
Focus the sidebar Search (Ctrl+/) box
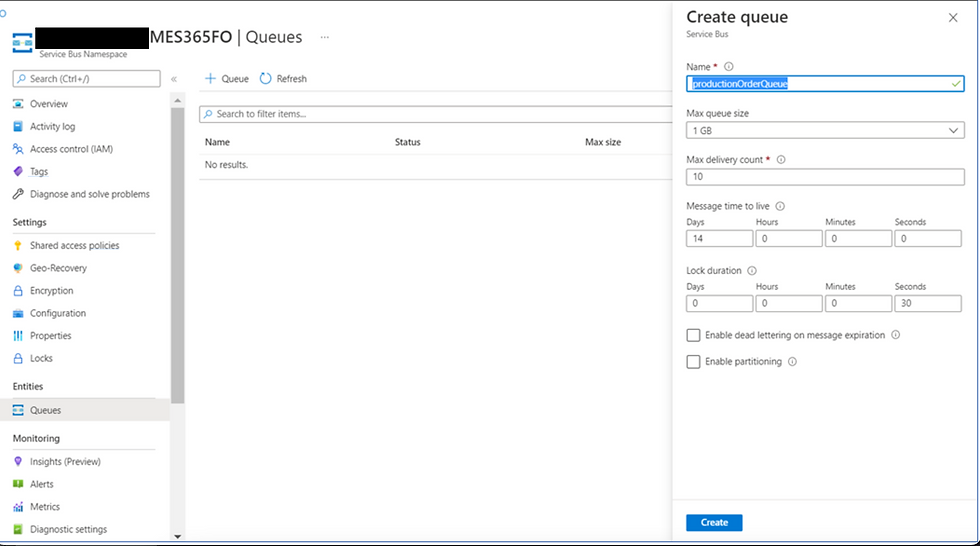click(x=86, y=79)
